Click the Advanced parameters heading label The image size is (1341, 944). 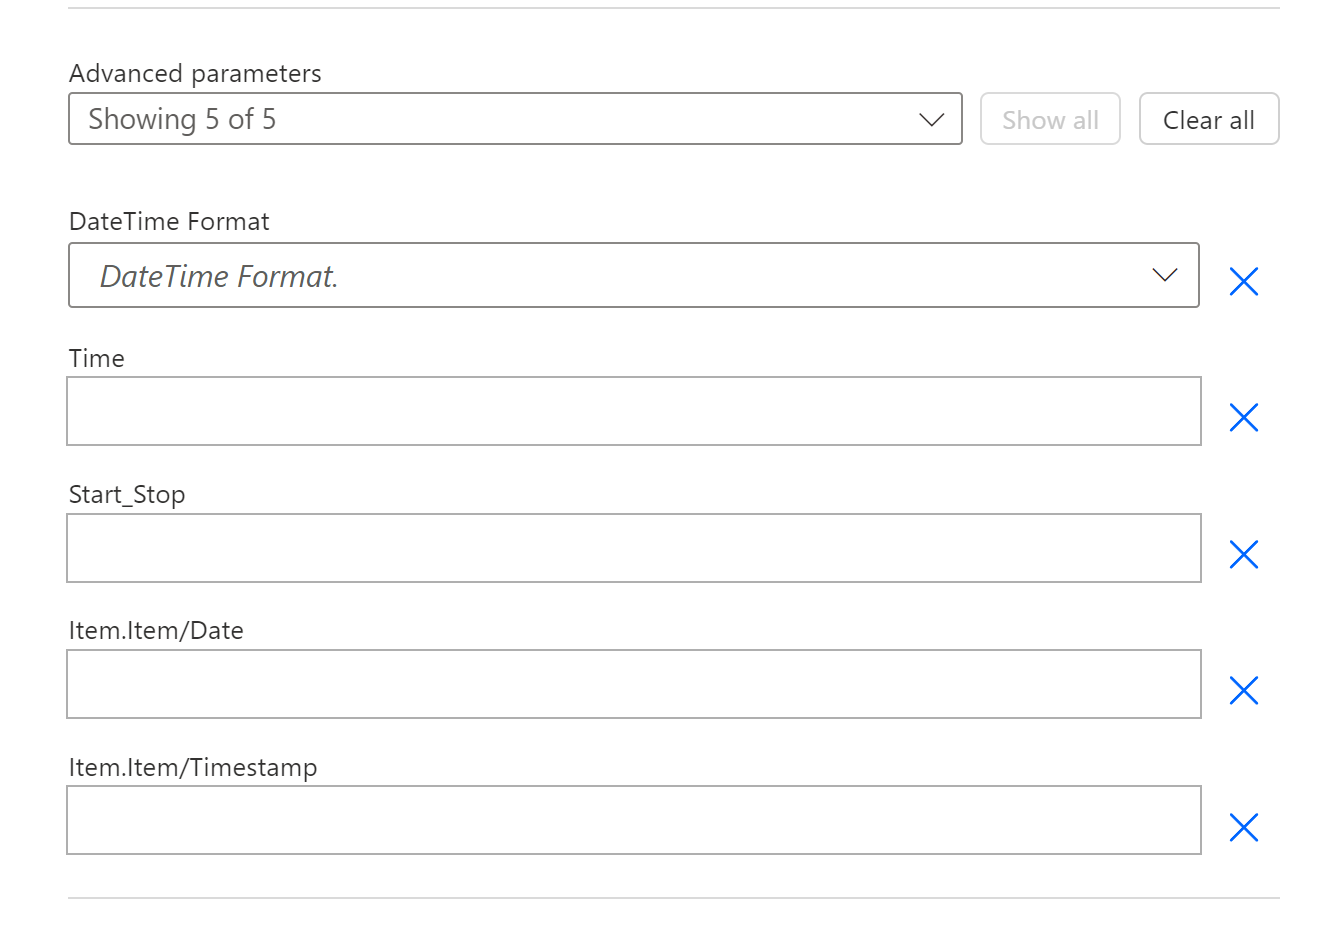click(195, 74)
